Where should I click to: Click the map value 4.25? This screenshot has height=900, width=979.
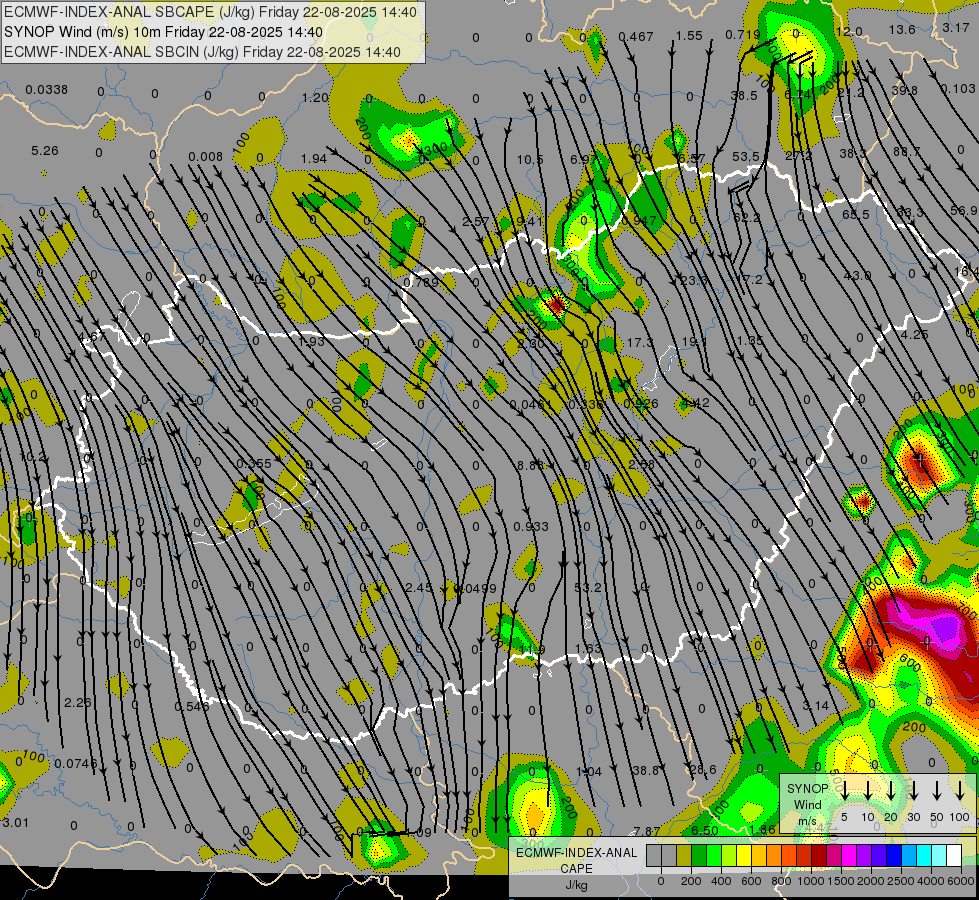(915, 334)
